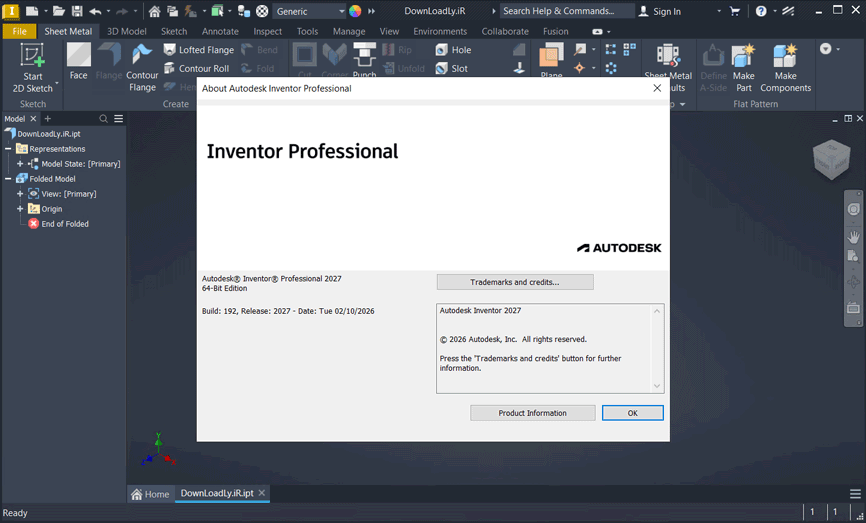866x523 pixels.
Task: Open the Collaborate tab
Action: (505, 31)
